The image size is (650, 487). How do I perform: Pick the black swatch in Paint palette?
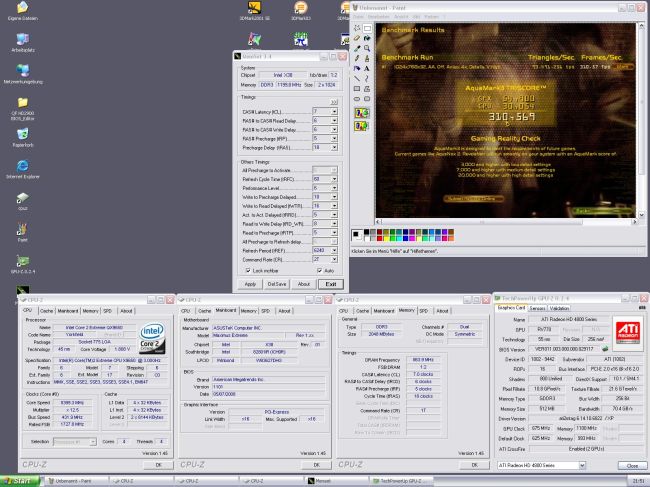366,232
